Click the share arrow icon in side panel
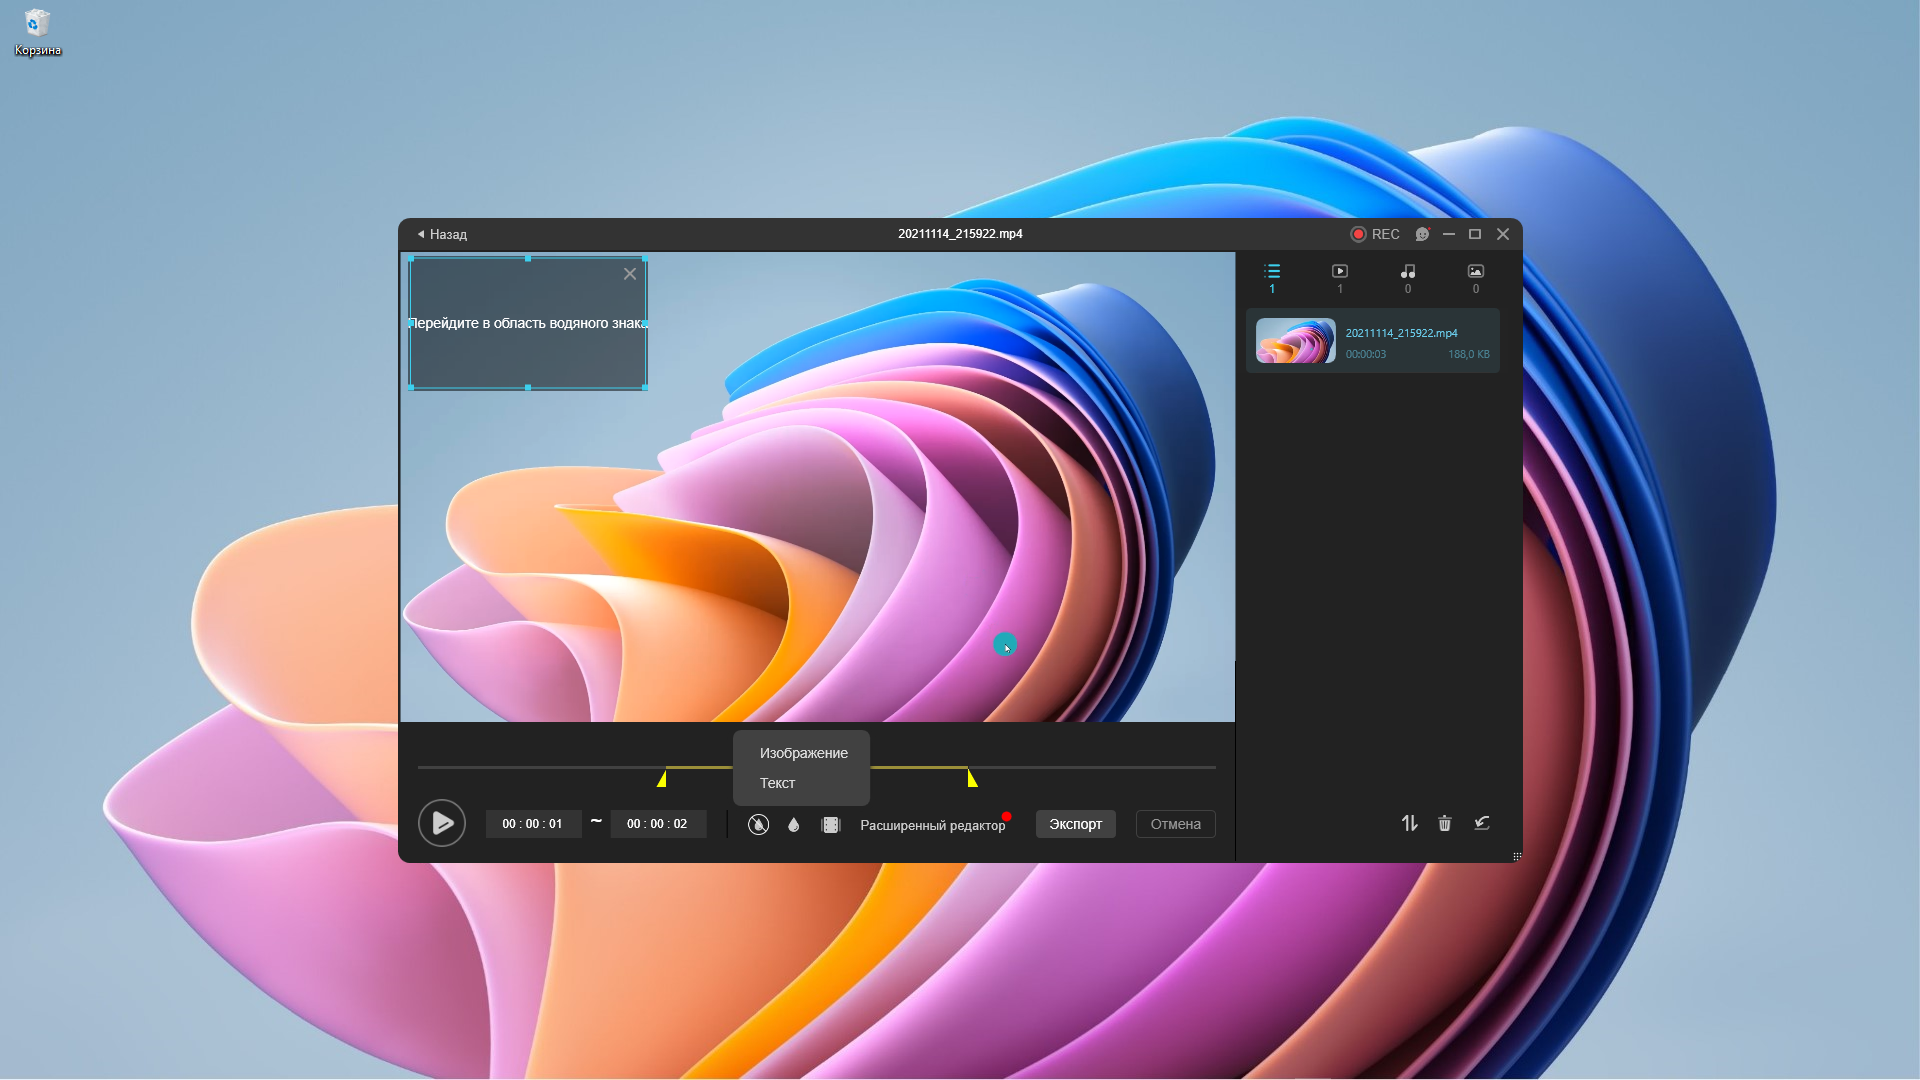Screen dimensions: 1920x1080 [x=1482, y=823]
